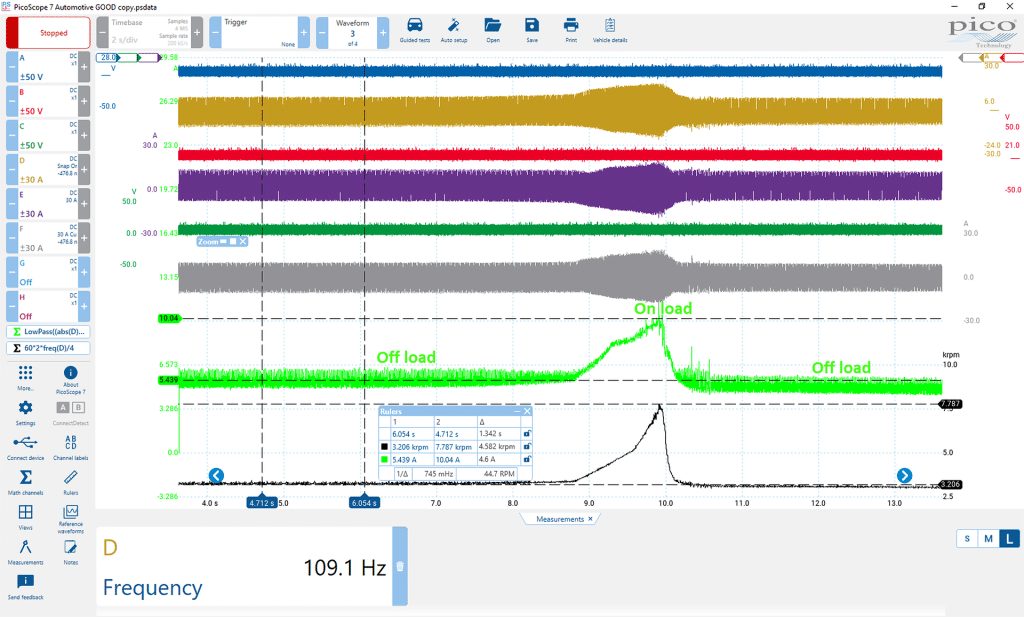Run Auto setup wand tool

click(454, 30)
